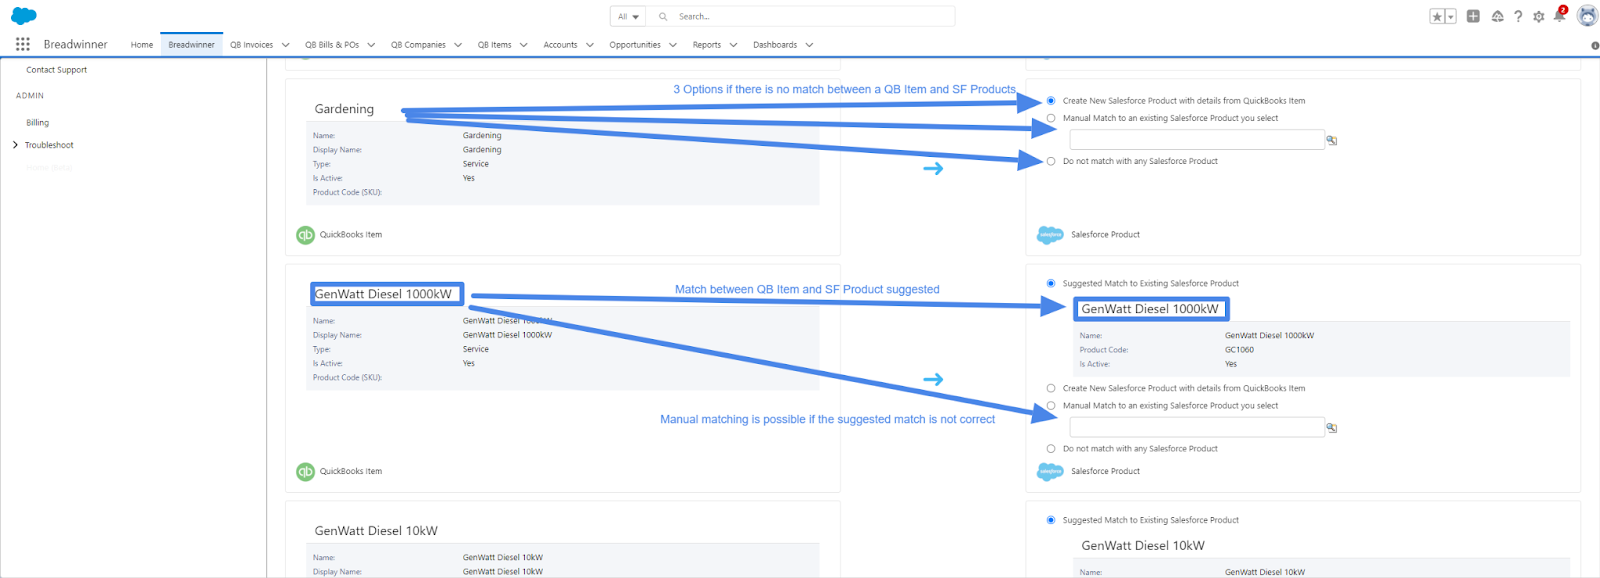
Task: Select Suggested Match for GenWatt Diesel 1000kW
Action: [x=1051, y=284]
